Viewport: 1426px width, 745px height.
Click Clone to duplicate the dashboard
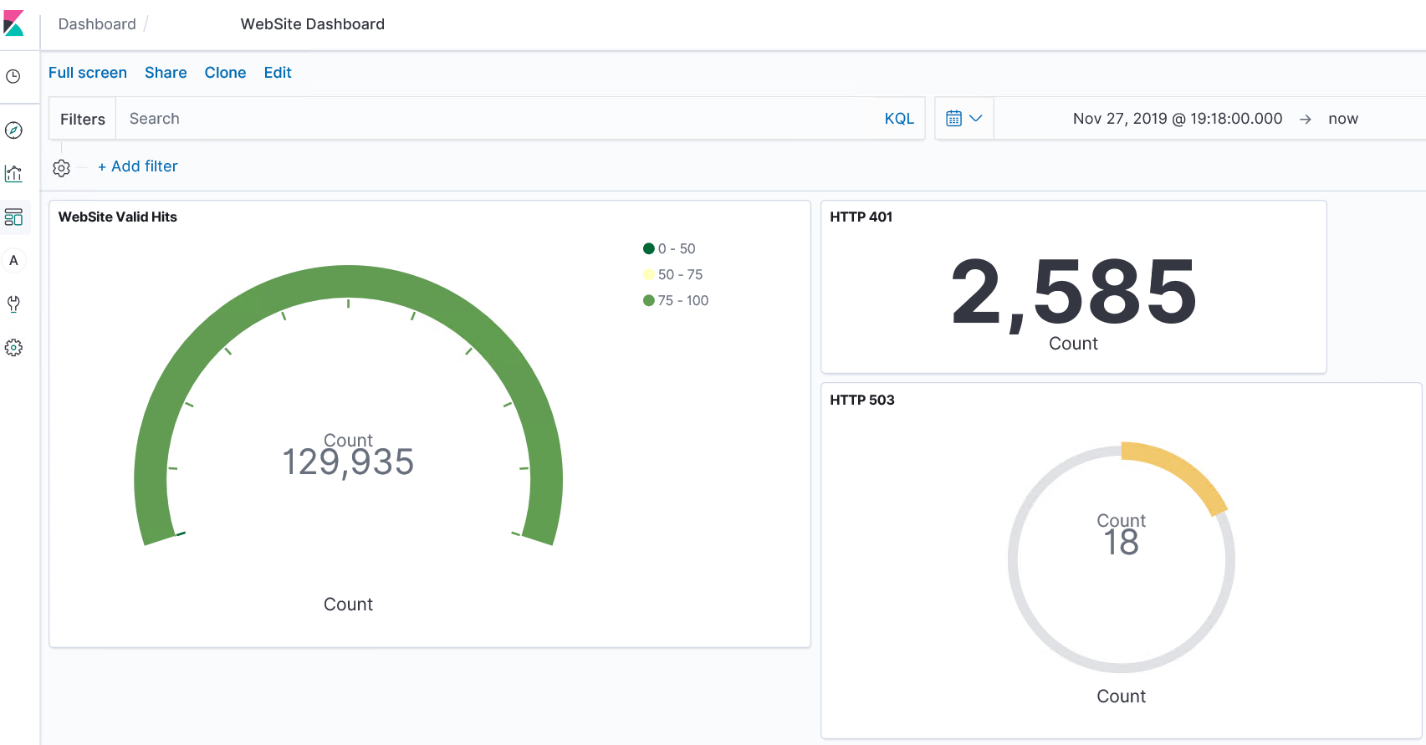coord(225,72)
